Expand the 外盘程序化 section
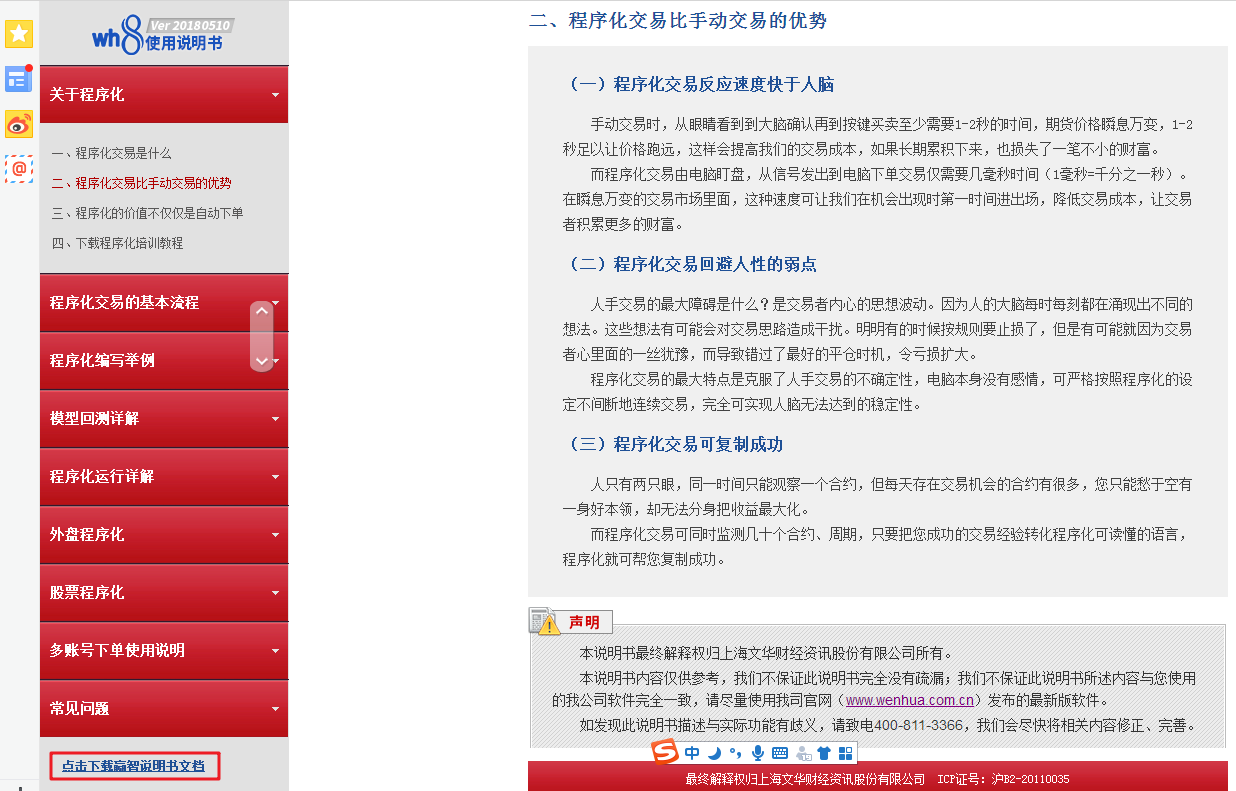Image resolution: width=1236 pixels, height=791 pixels. click(x=164, y=535)
